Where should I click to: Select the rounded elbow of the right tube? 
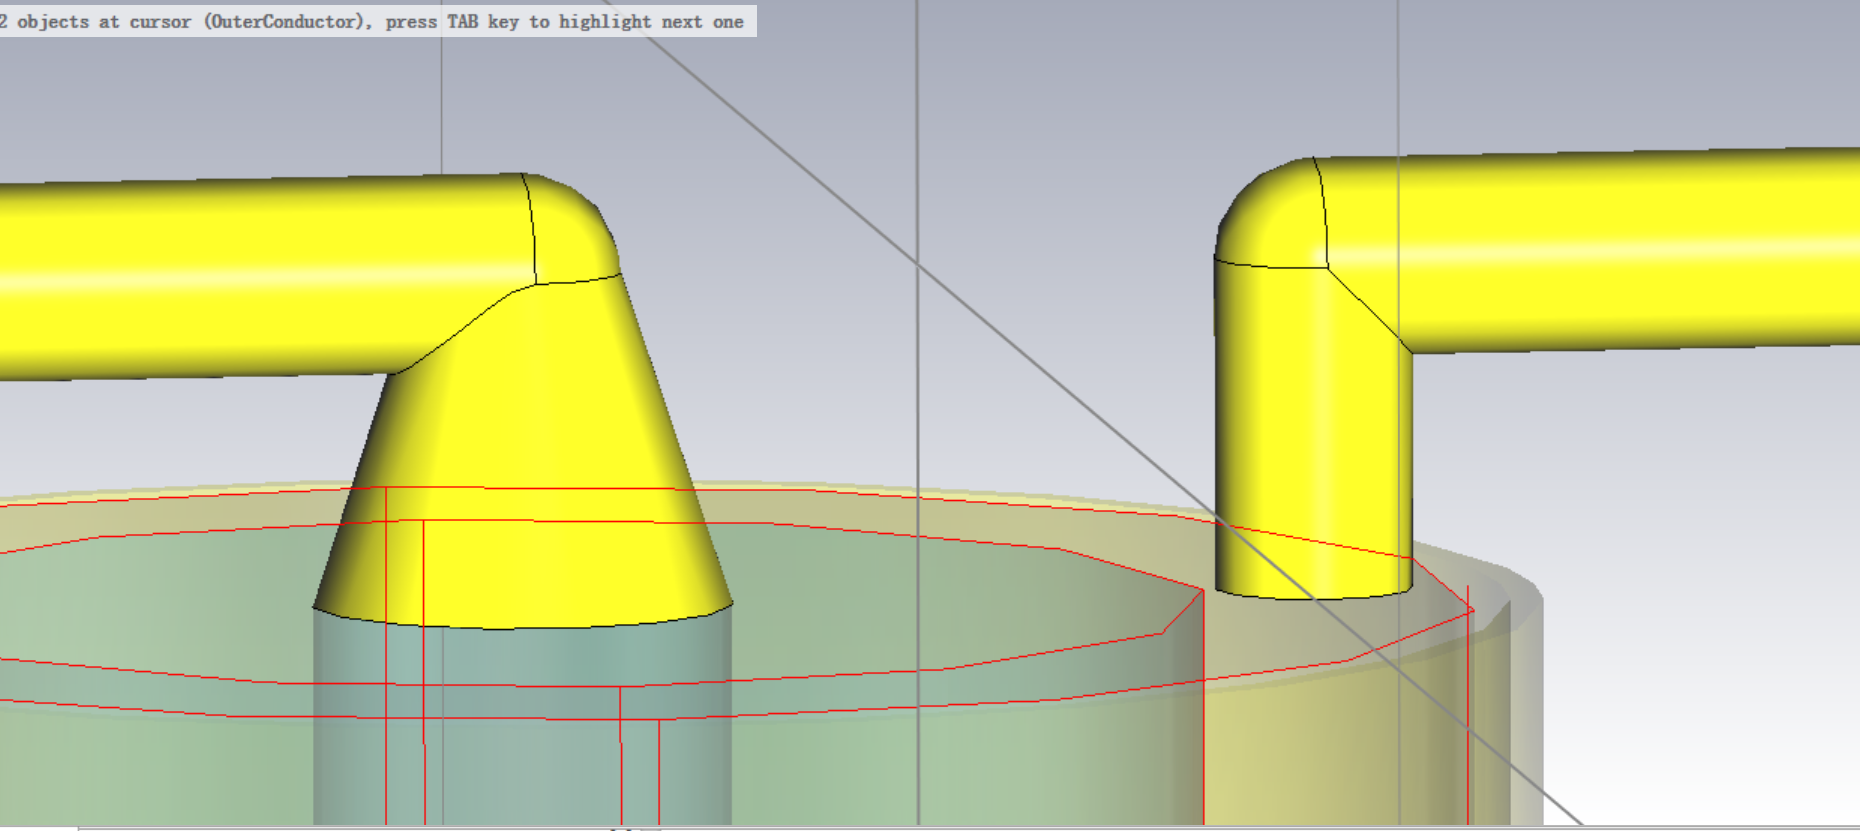1270,215
